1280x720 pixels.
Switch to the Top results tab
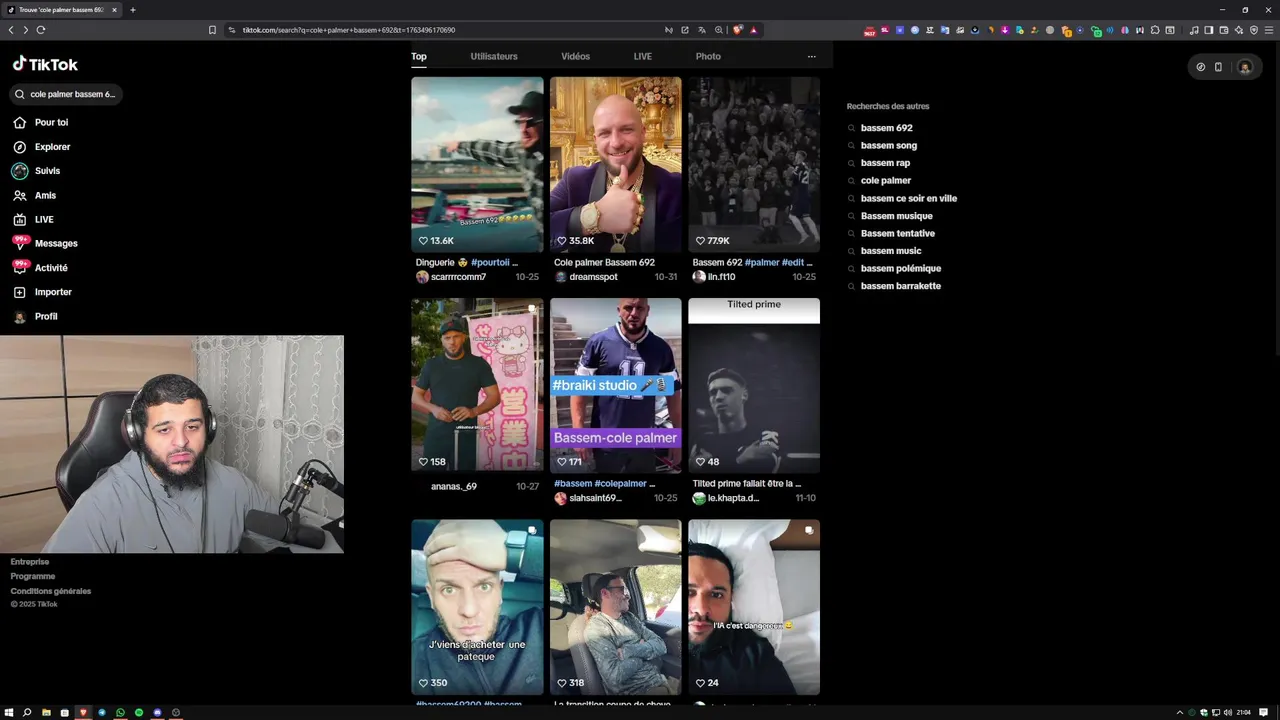419,56
